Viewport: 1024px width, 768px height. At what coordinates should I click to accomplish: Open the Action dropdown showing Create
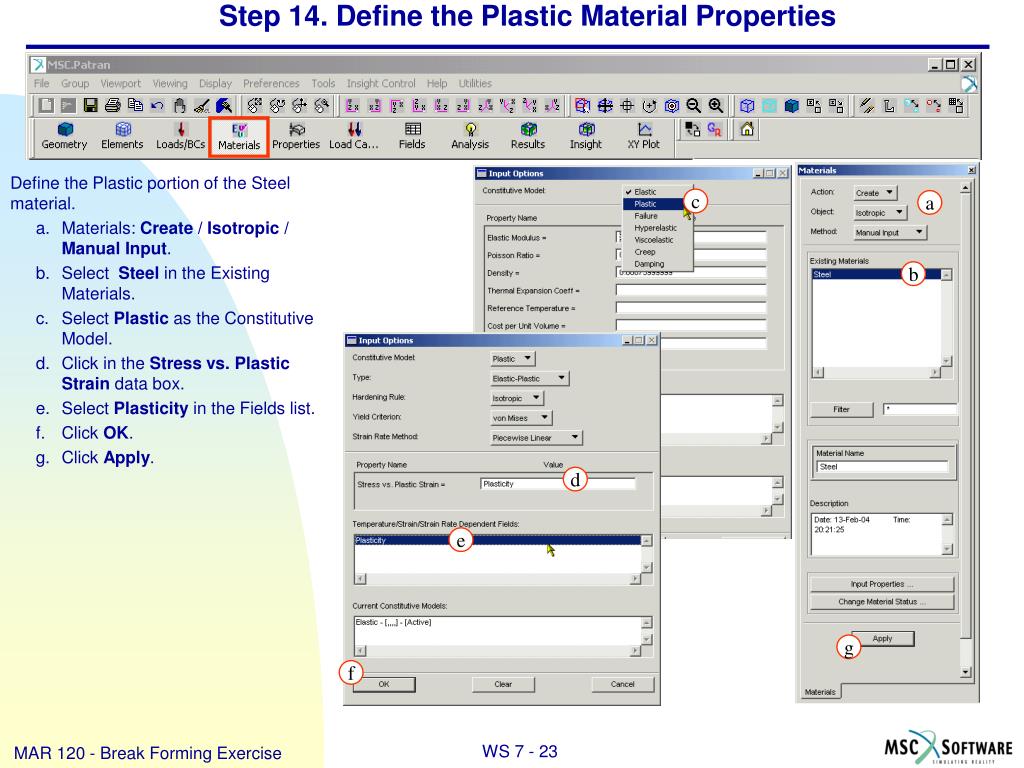pos(876,193)
